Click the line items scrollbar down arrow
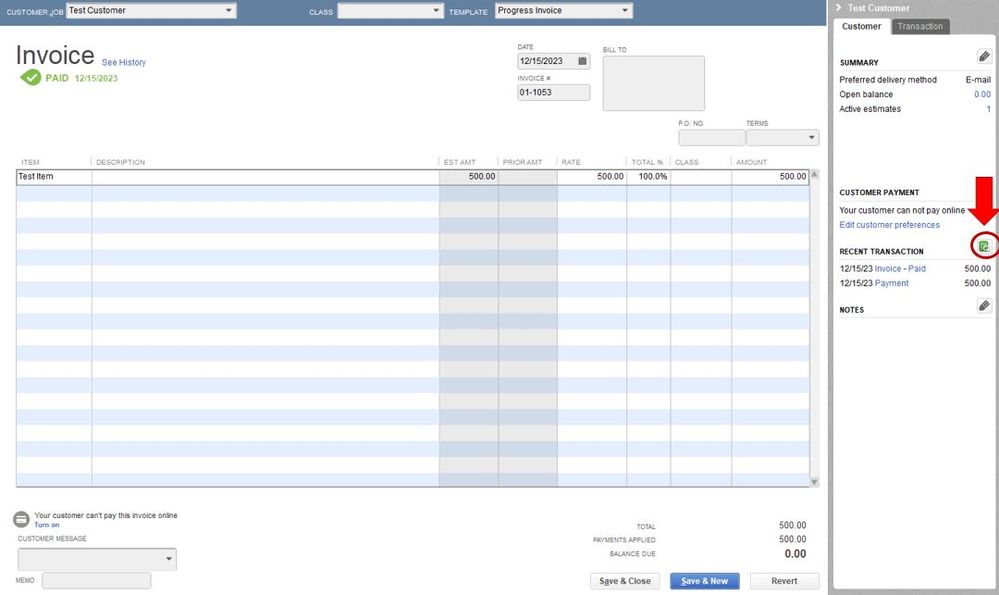This screenshot has width=999, height=595. coord(814,482)
